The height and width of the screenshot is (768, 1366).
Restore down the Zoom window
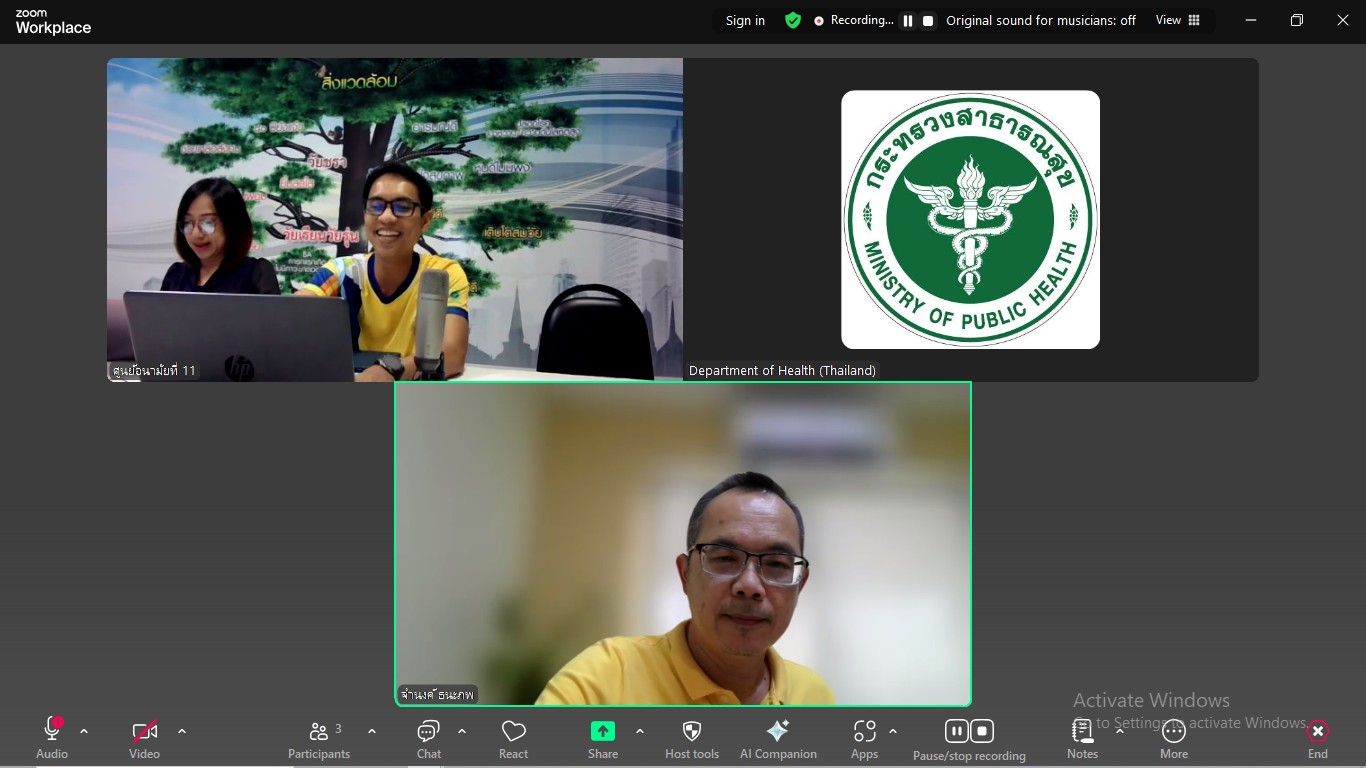click(1297, 20)
